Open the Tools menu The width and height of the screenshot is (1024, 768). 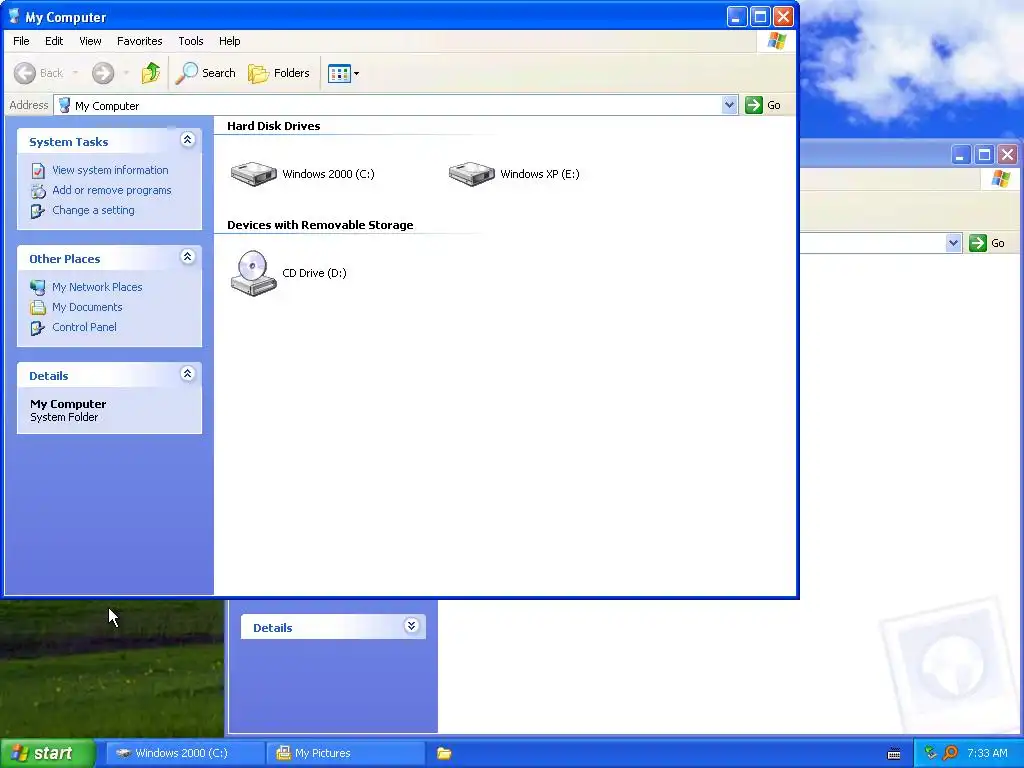[191, 41]
